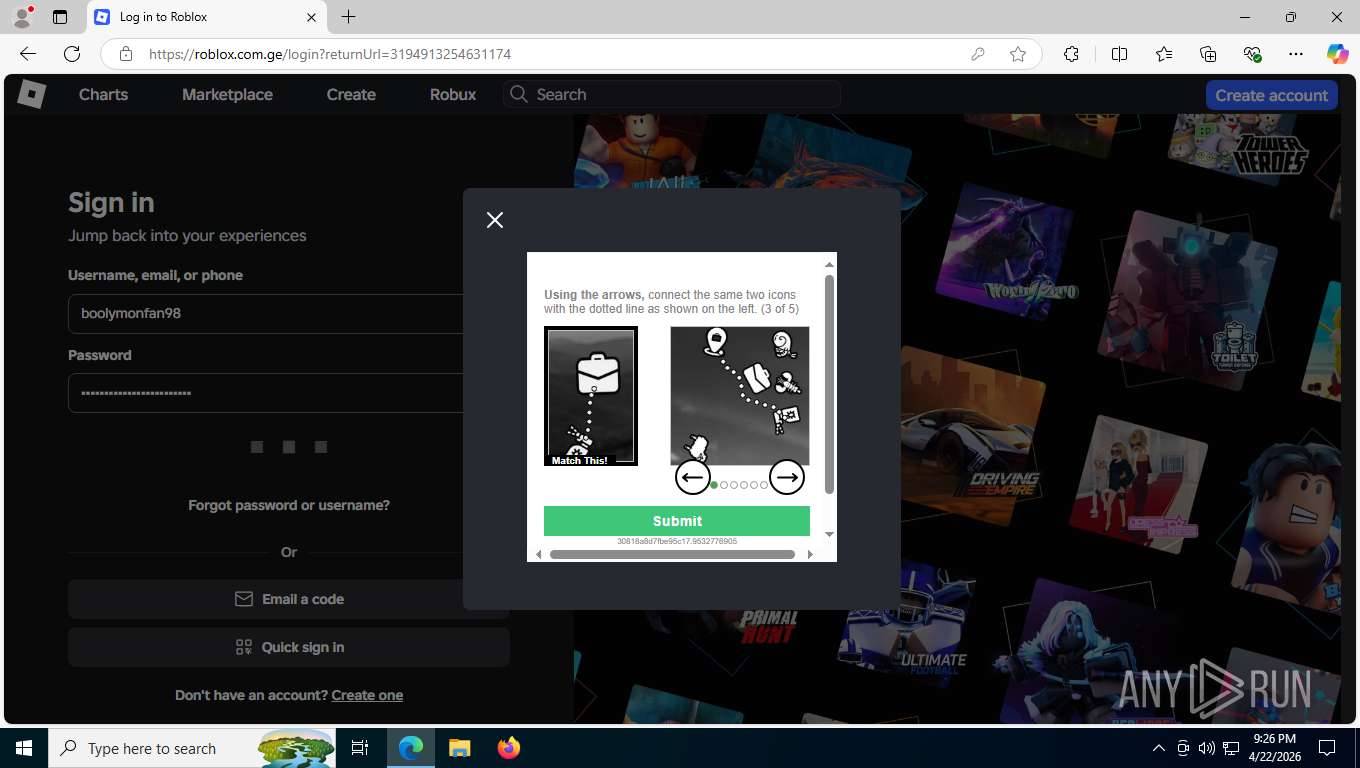Open the Favorites list icon
The image size is (1360, 768).
1164,54
